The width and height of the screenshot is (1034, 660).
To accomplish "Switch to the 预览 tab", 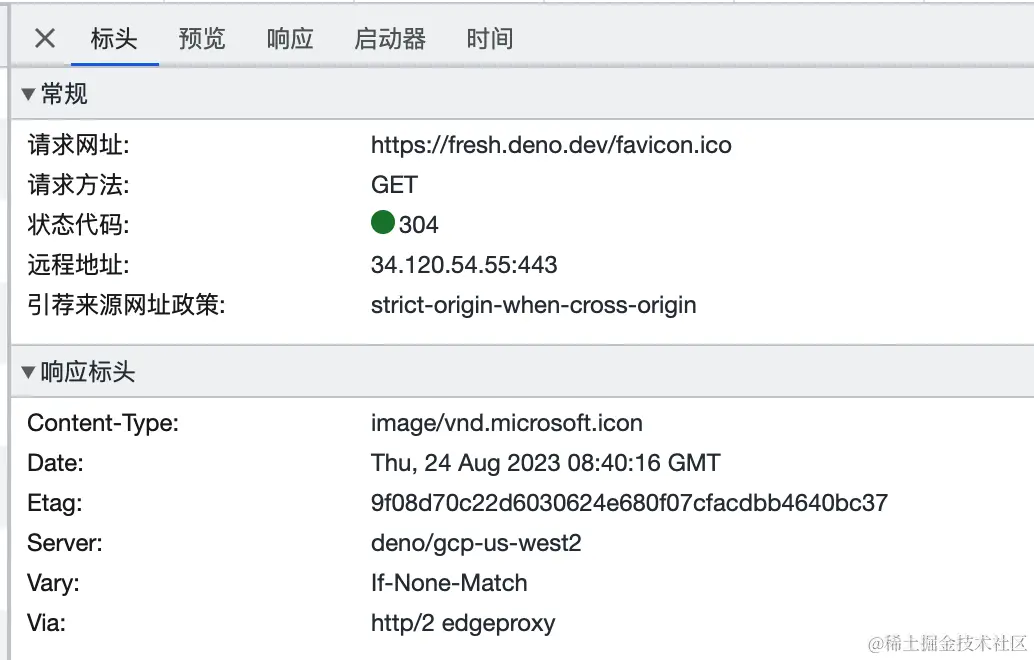I will coord(202,38).
